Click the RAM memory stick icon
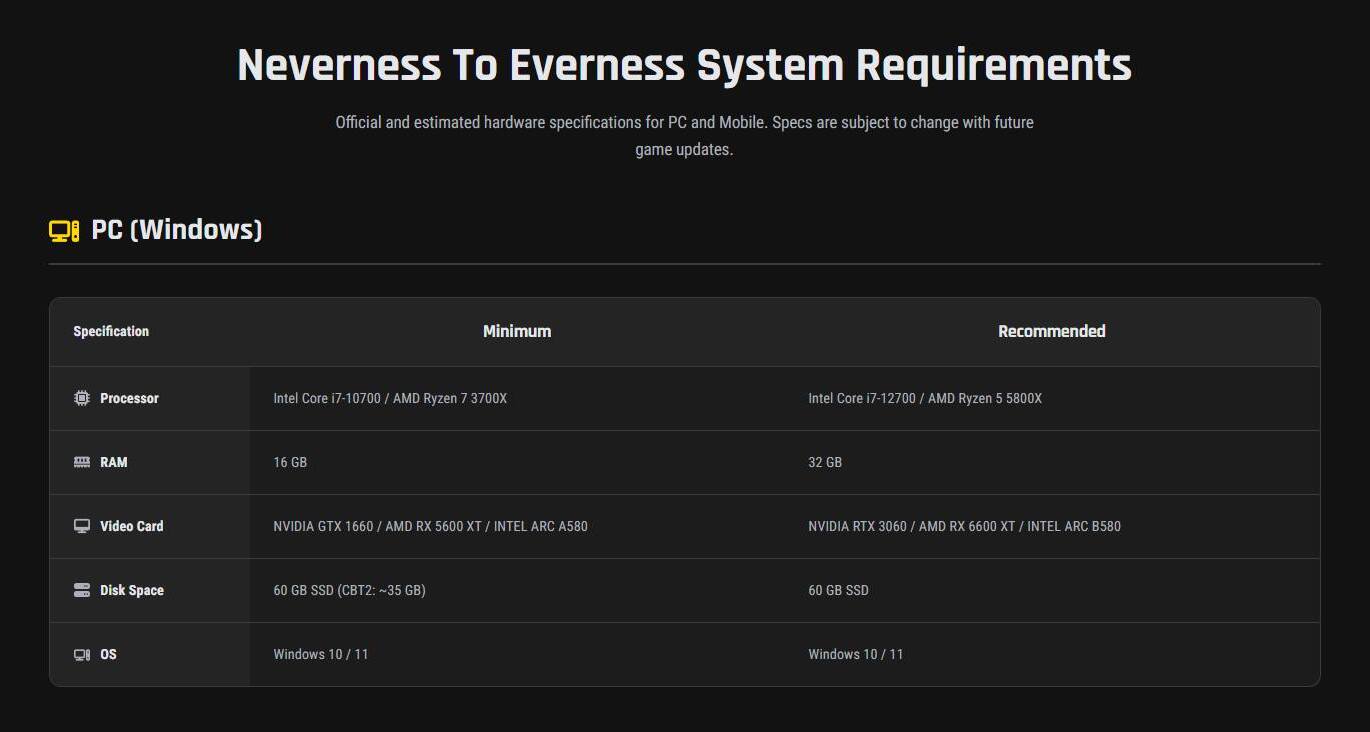The height and width of the screenshot is (732, 1370). [x=82, y=462]
